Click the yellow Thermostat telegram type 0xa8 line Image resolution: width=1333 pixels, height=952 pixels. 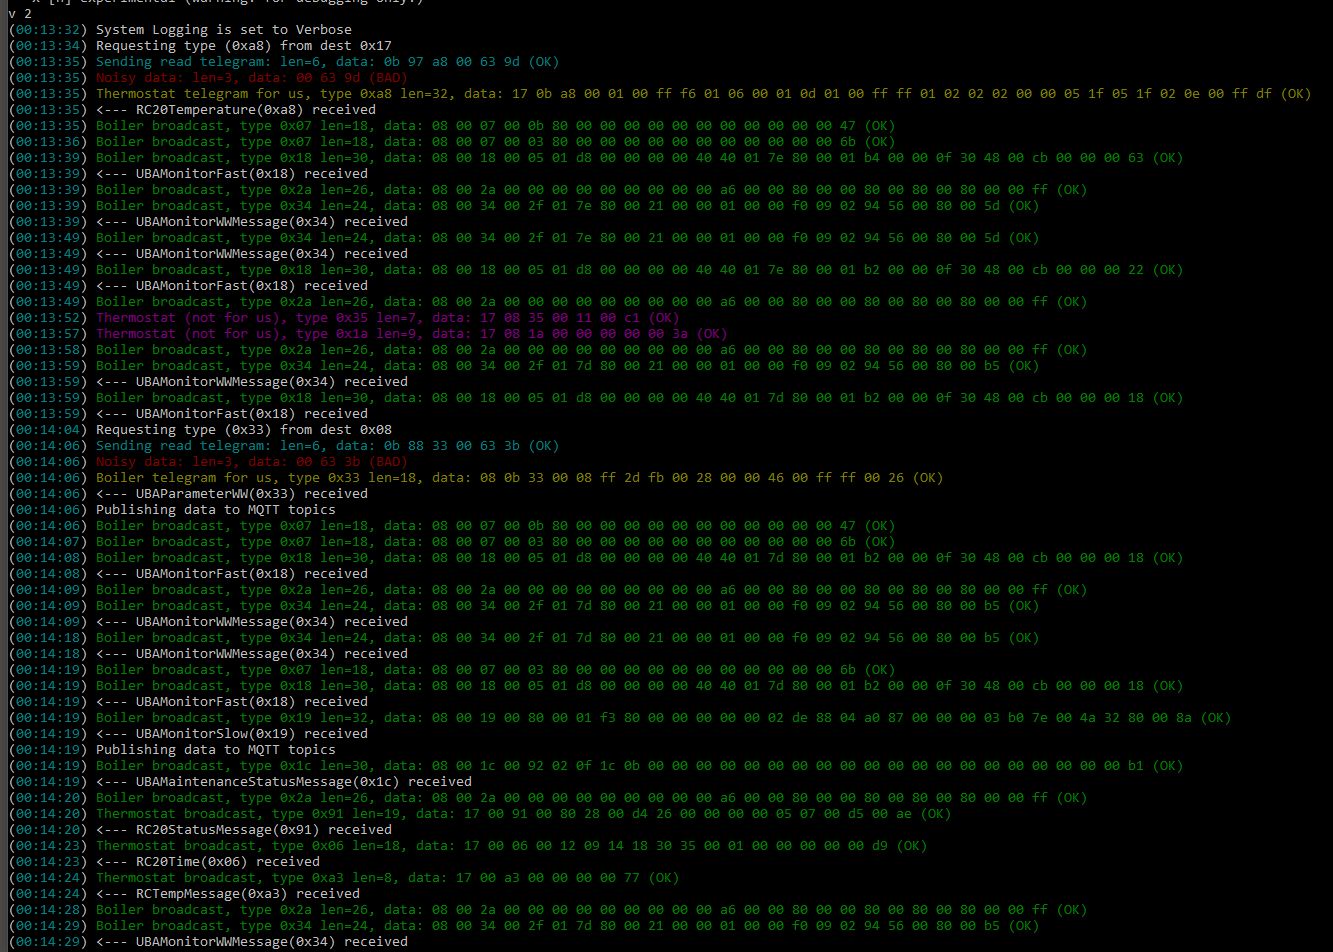(x=400, y=93)
